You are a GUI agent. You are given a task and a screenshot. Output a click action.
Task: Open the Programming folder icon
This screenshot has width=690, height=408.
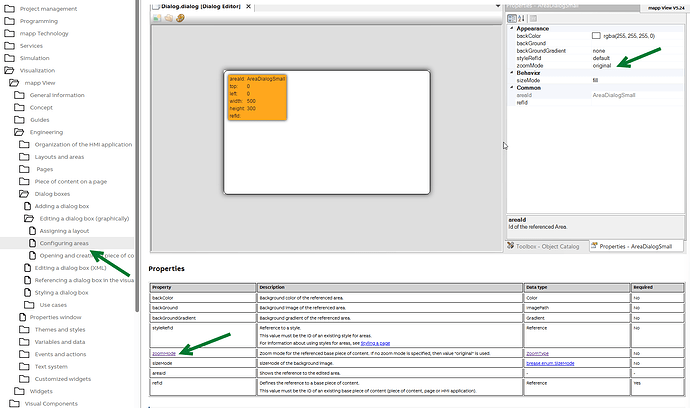pyautogui.click(x=9, y=21)
